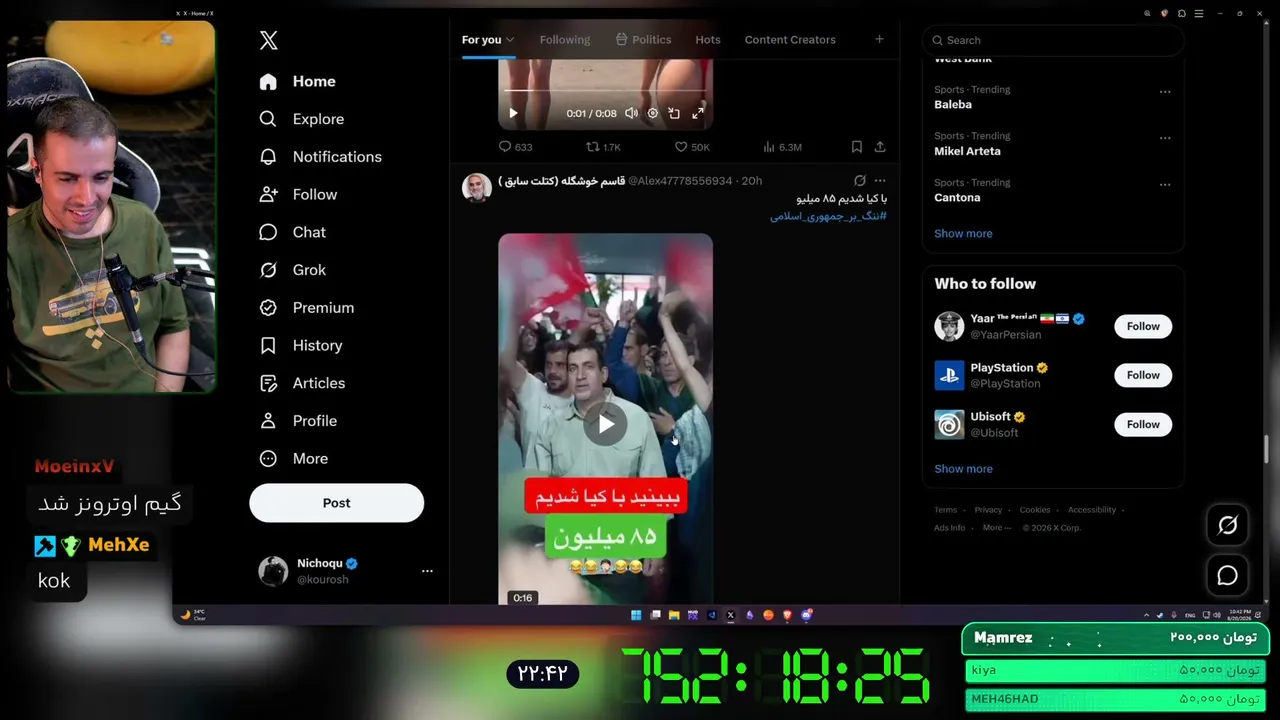Expand the More menu in the sidebar
The height and width of the screenshot is (720, 1280).
coord(293,459)
